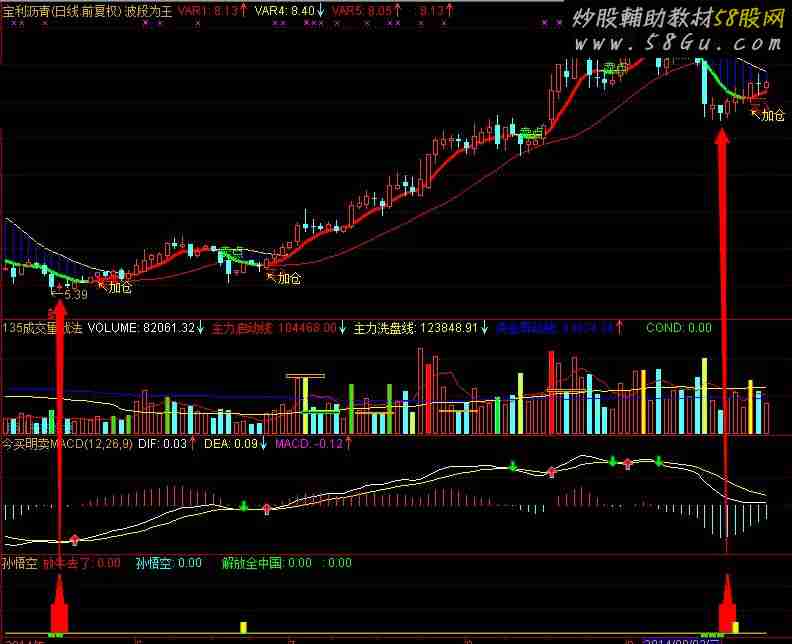Open the 135成交量战法 indicator label
This screenshot has width=792, height=644.
click(x=42, y=328)
